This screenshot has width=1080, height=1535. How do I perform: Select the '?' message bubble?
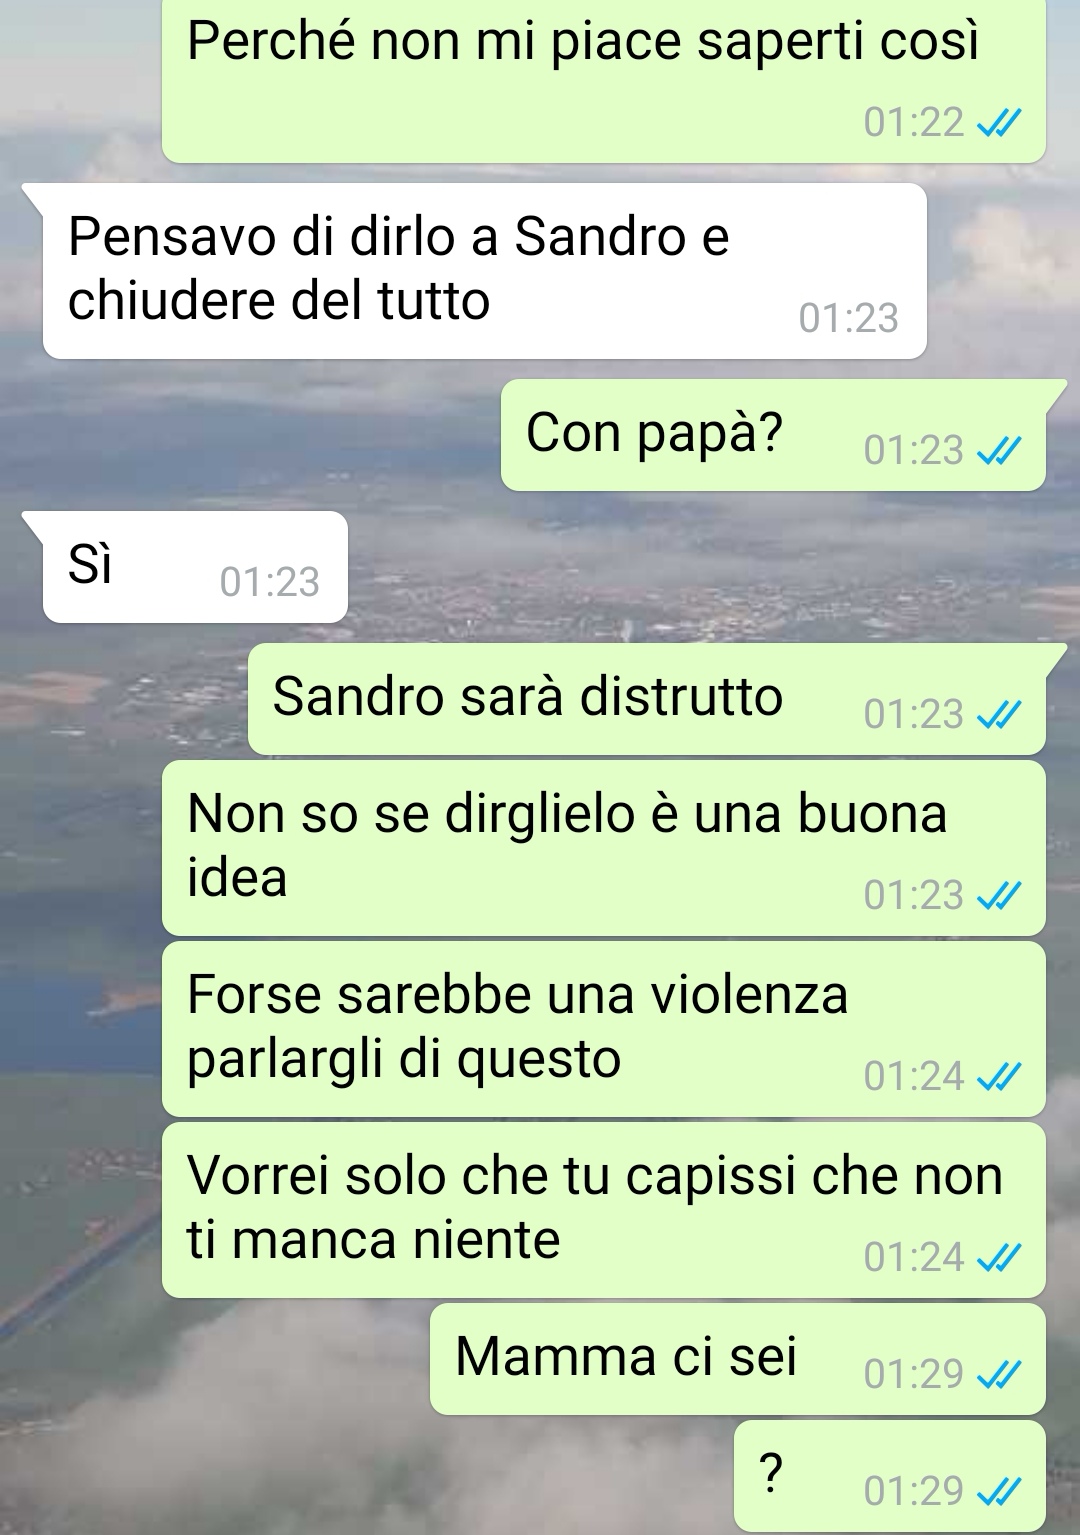click(890, 1476)
